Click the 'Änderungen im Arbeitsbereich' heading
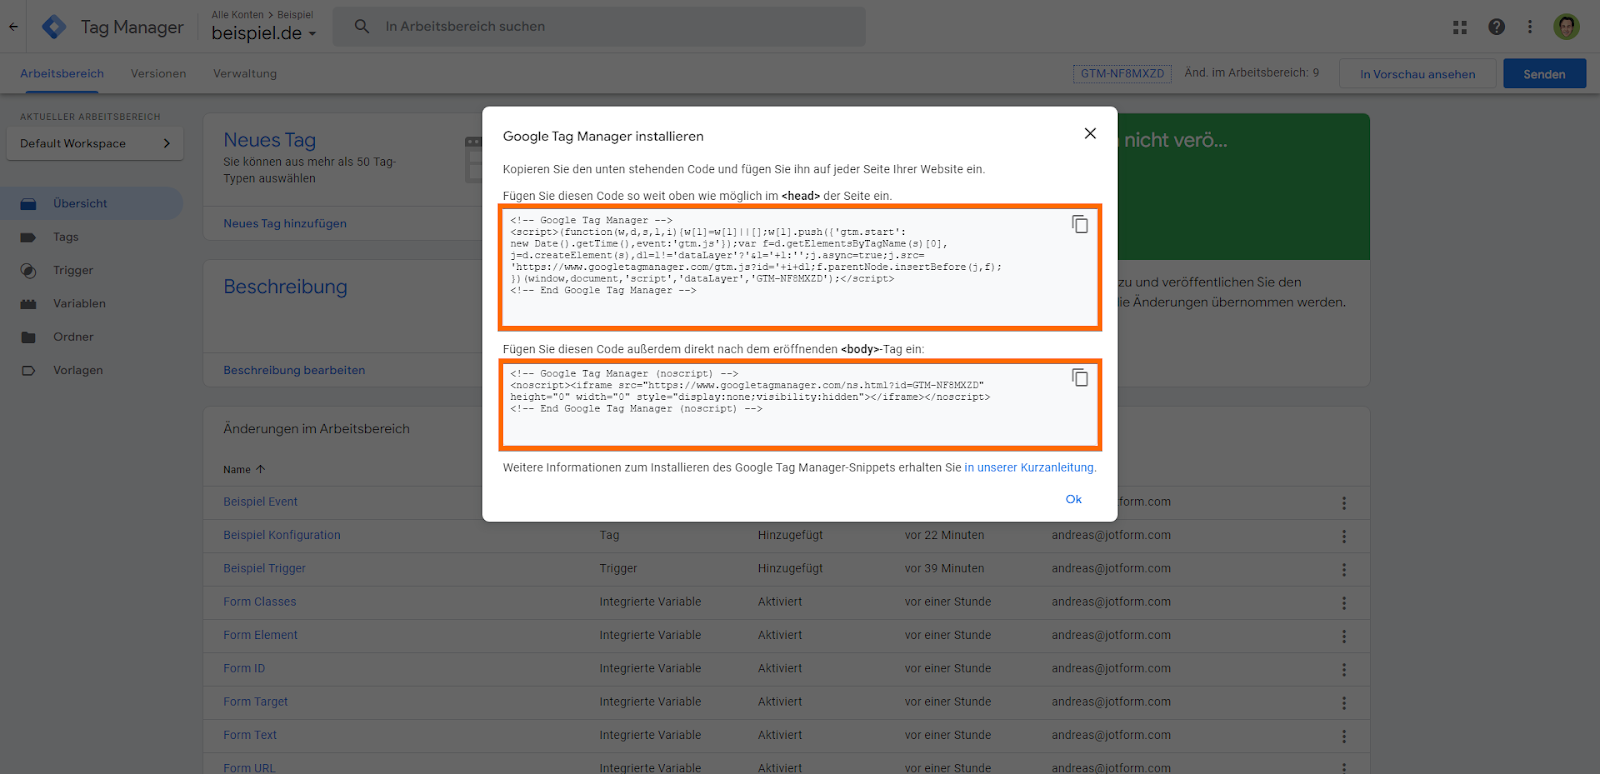 [x=316, y=429]
